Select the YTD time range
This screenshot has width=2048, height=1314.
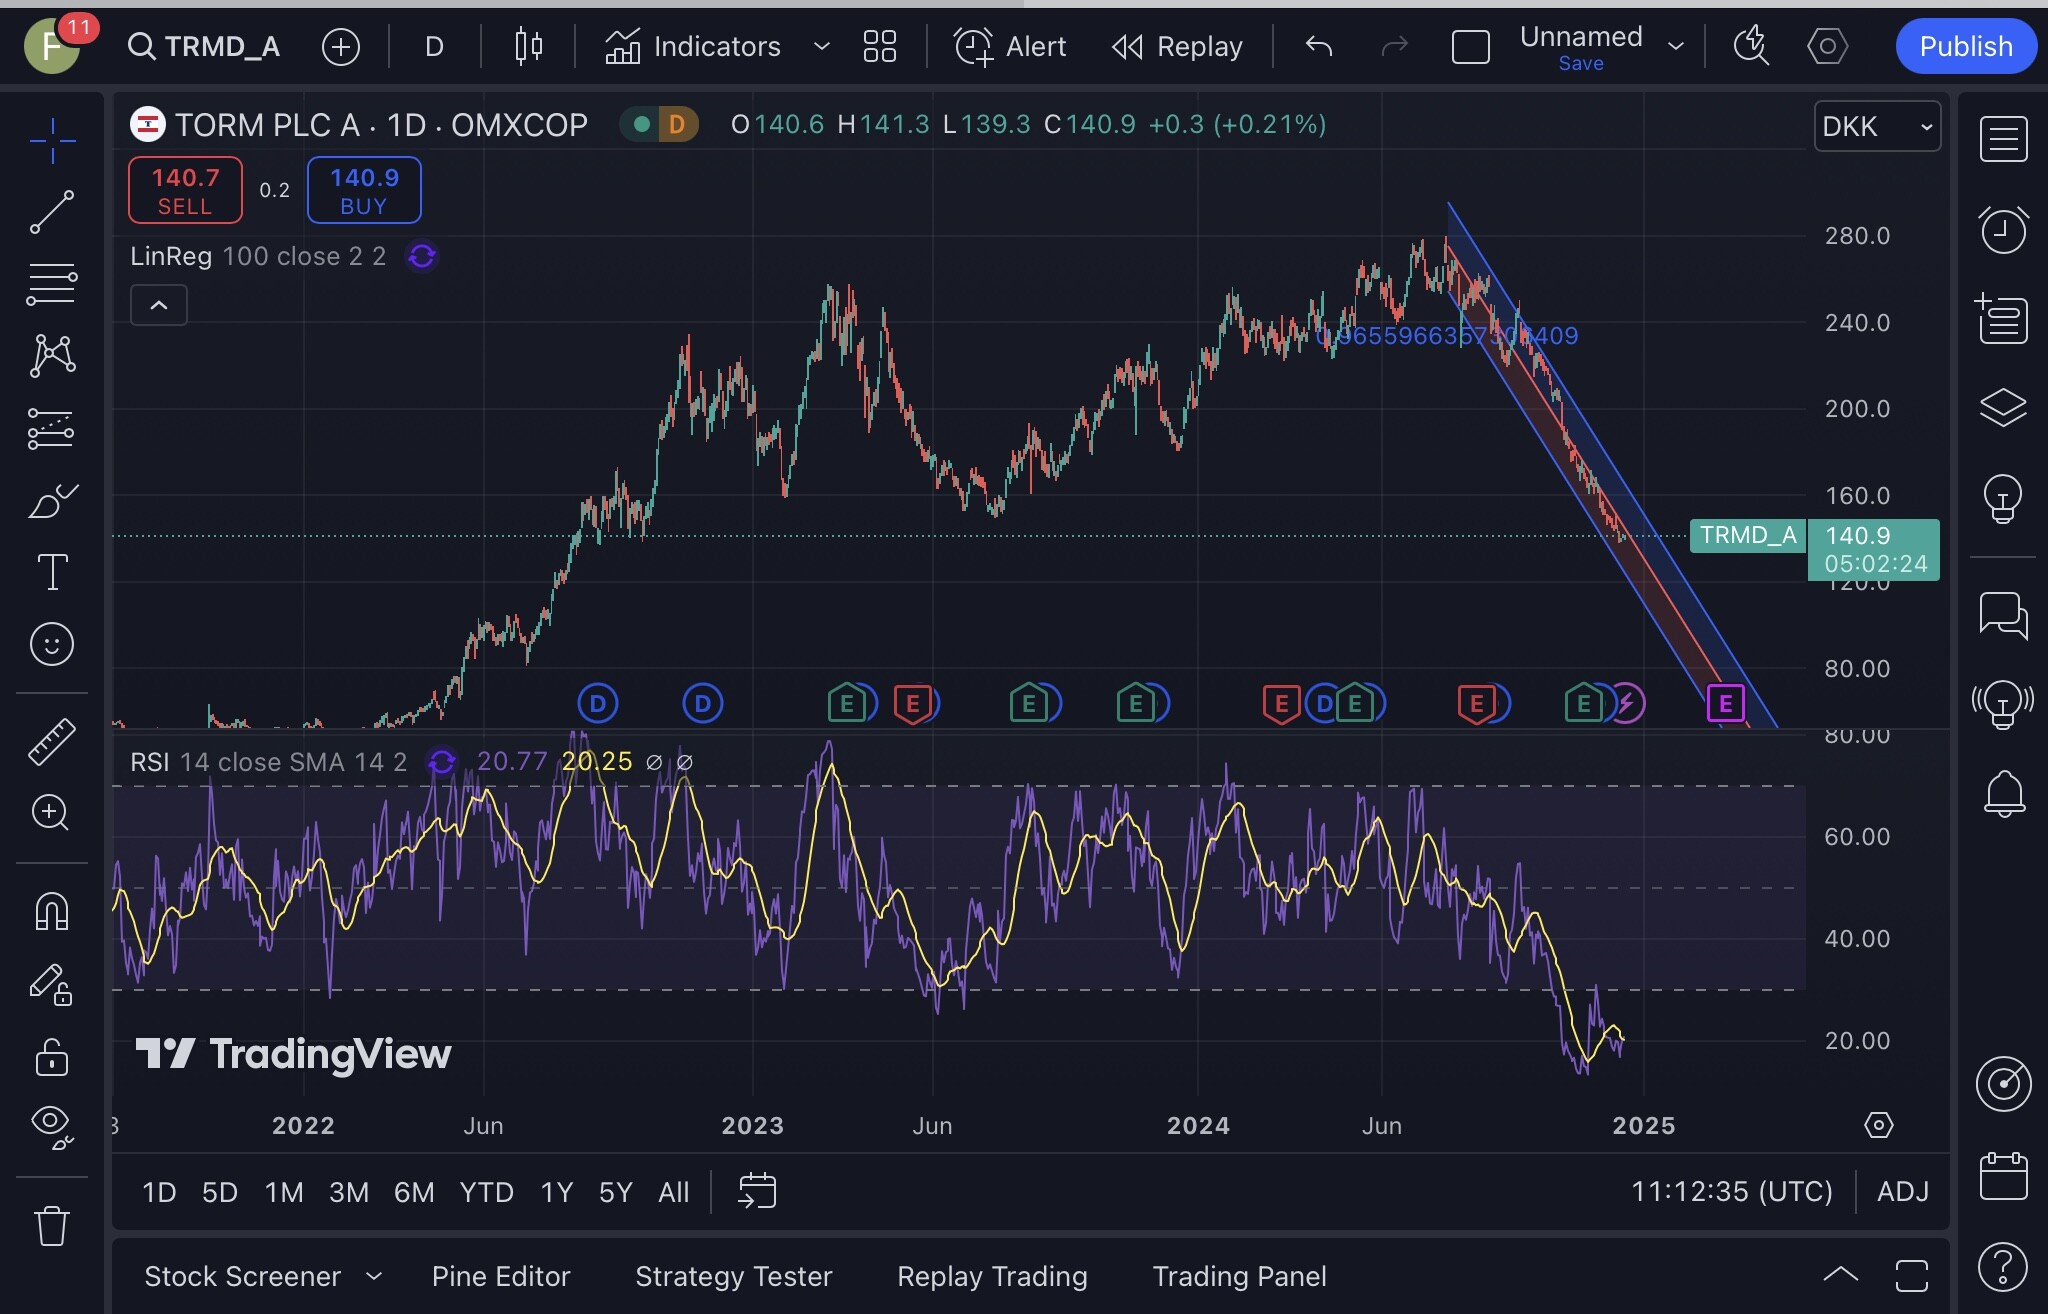point(486,1192)
